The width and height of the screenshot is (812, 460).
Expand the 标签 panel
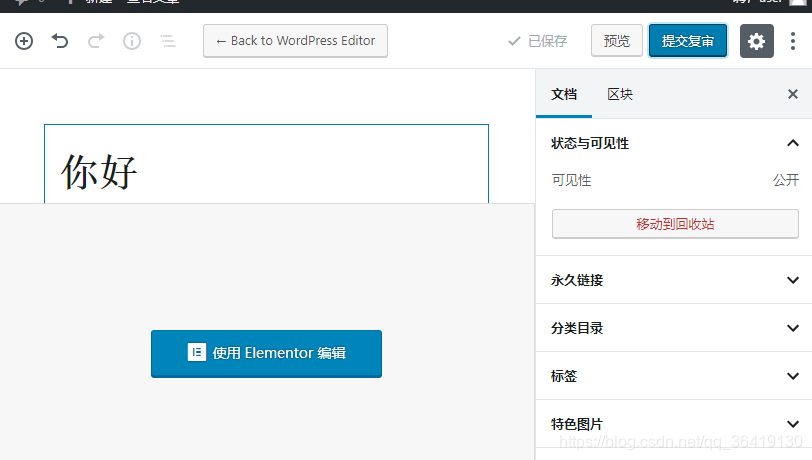pos(674,376)
